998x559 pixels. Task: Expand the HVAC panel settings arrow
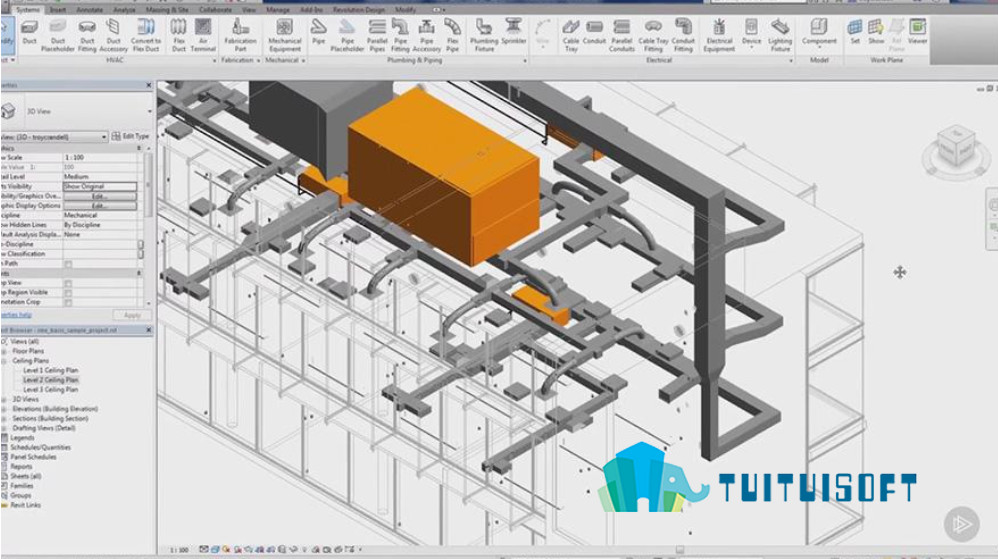pyautogui.click(x=213, y=60)
